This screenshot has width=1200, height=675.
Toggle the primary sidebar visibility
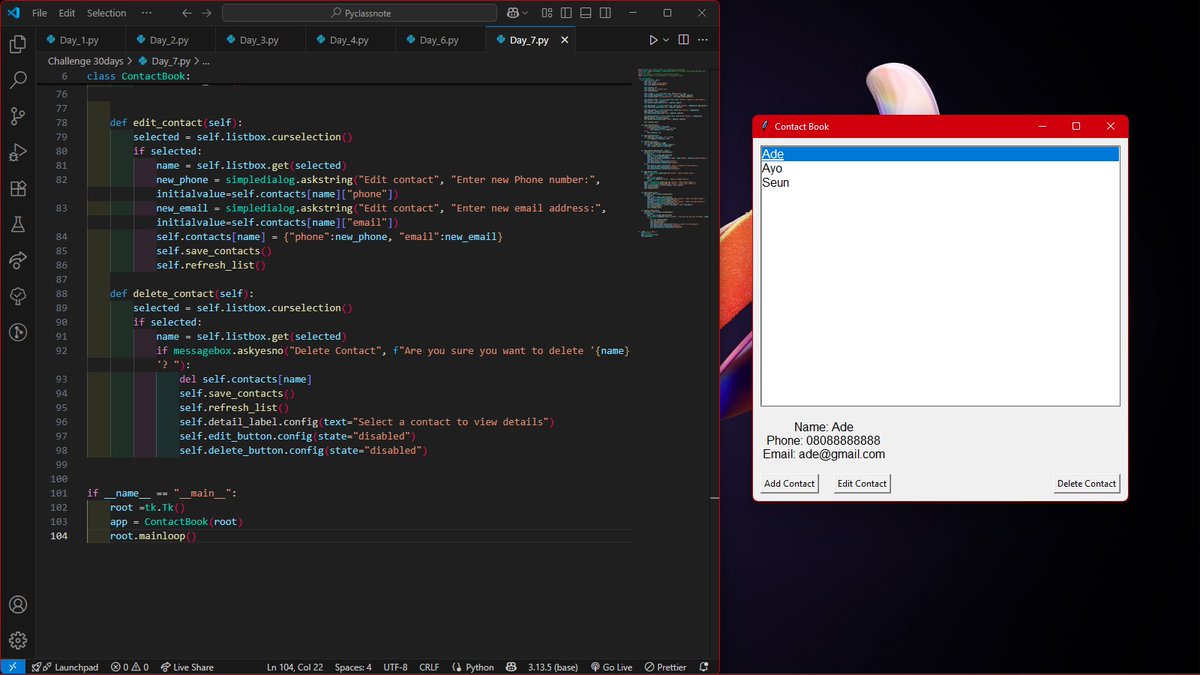[566, 12]
